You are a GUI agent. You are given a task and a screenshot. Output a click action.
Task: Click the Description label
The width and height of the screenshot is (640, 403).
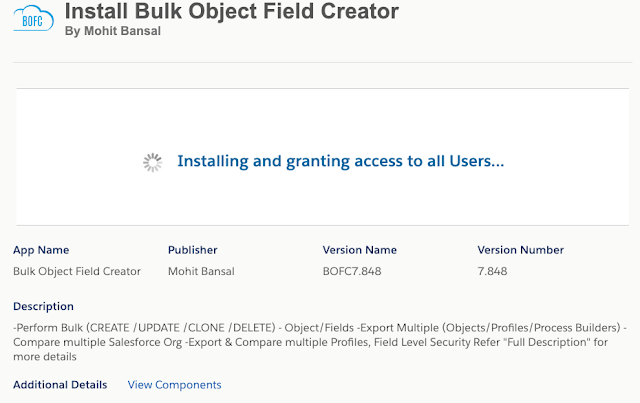[x=43, y=306]
